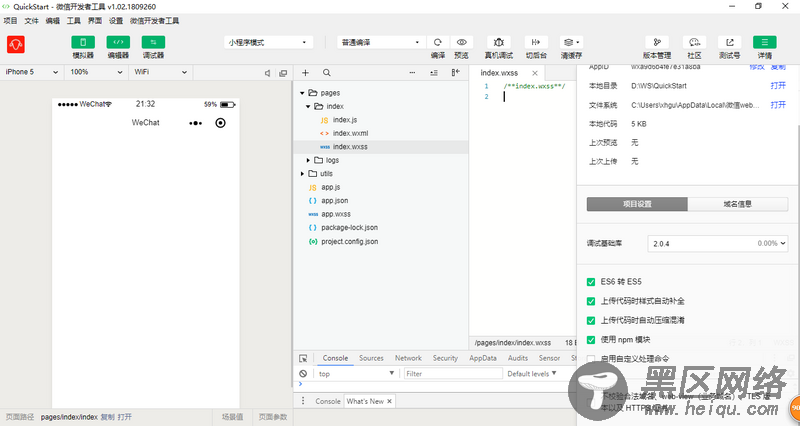Click the simulator capsule close circle icon
The width and height of the screenshot is (800, 426).
pyautogui.click(x=220, y=122)
